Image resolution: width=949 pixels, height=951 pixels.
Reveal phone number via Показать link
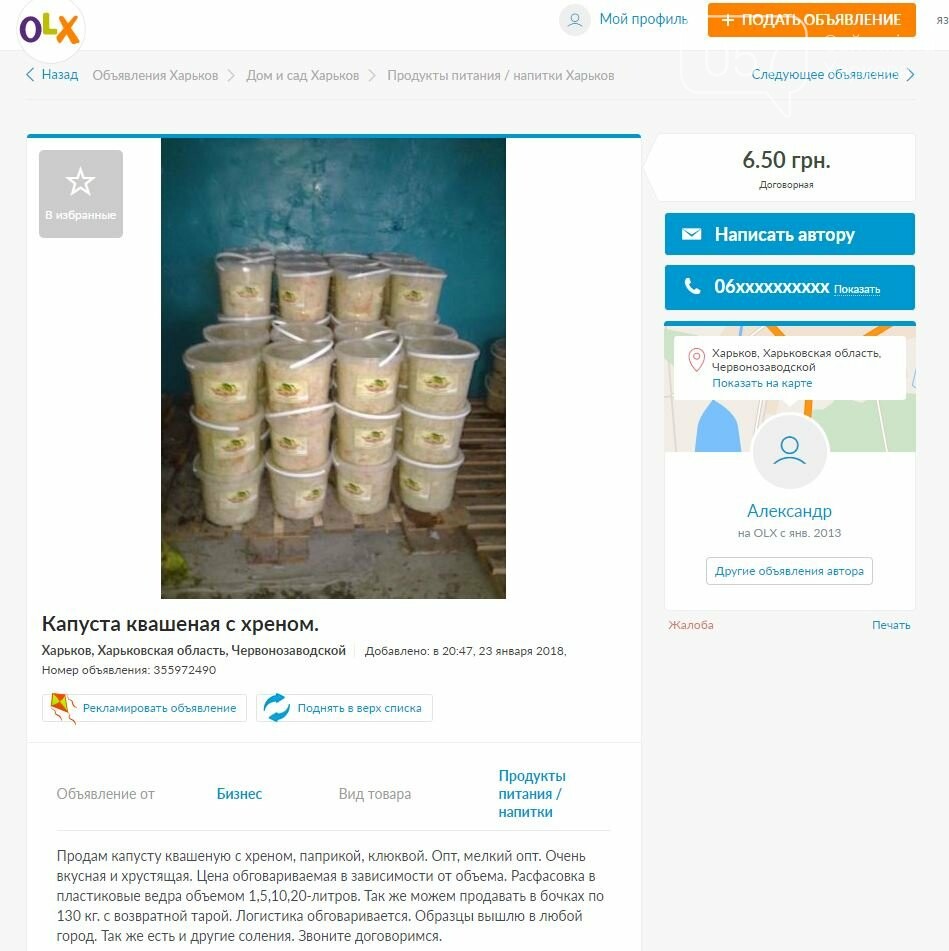click(x=856, y=289)
